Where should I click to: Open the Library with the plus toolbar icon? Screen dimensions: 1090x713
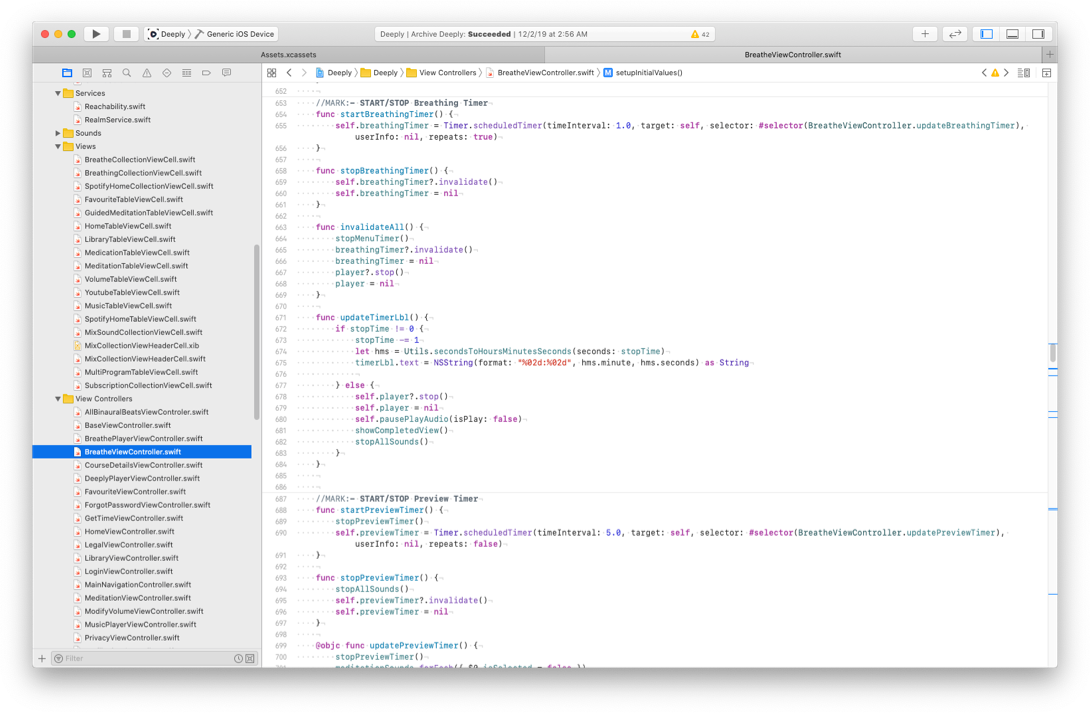click(x=924, y=33)
